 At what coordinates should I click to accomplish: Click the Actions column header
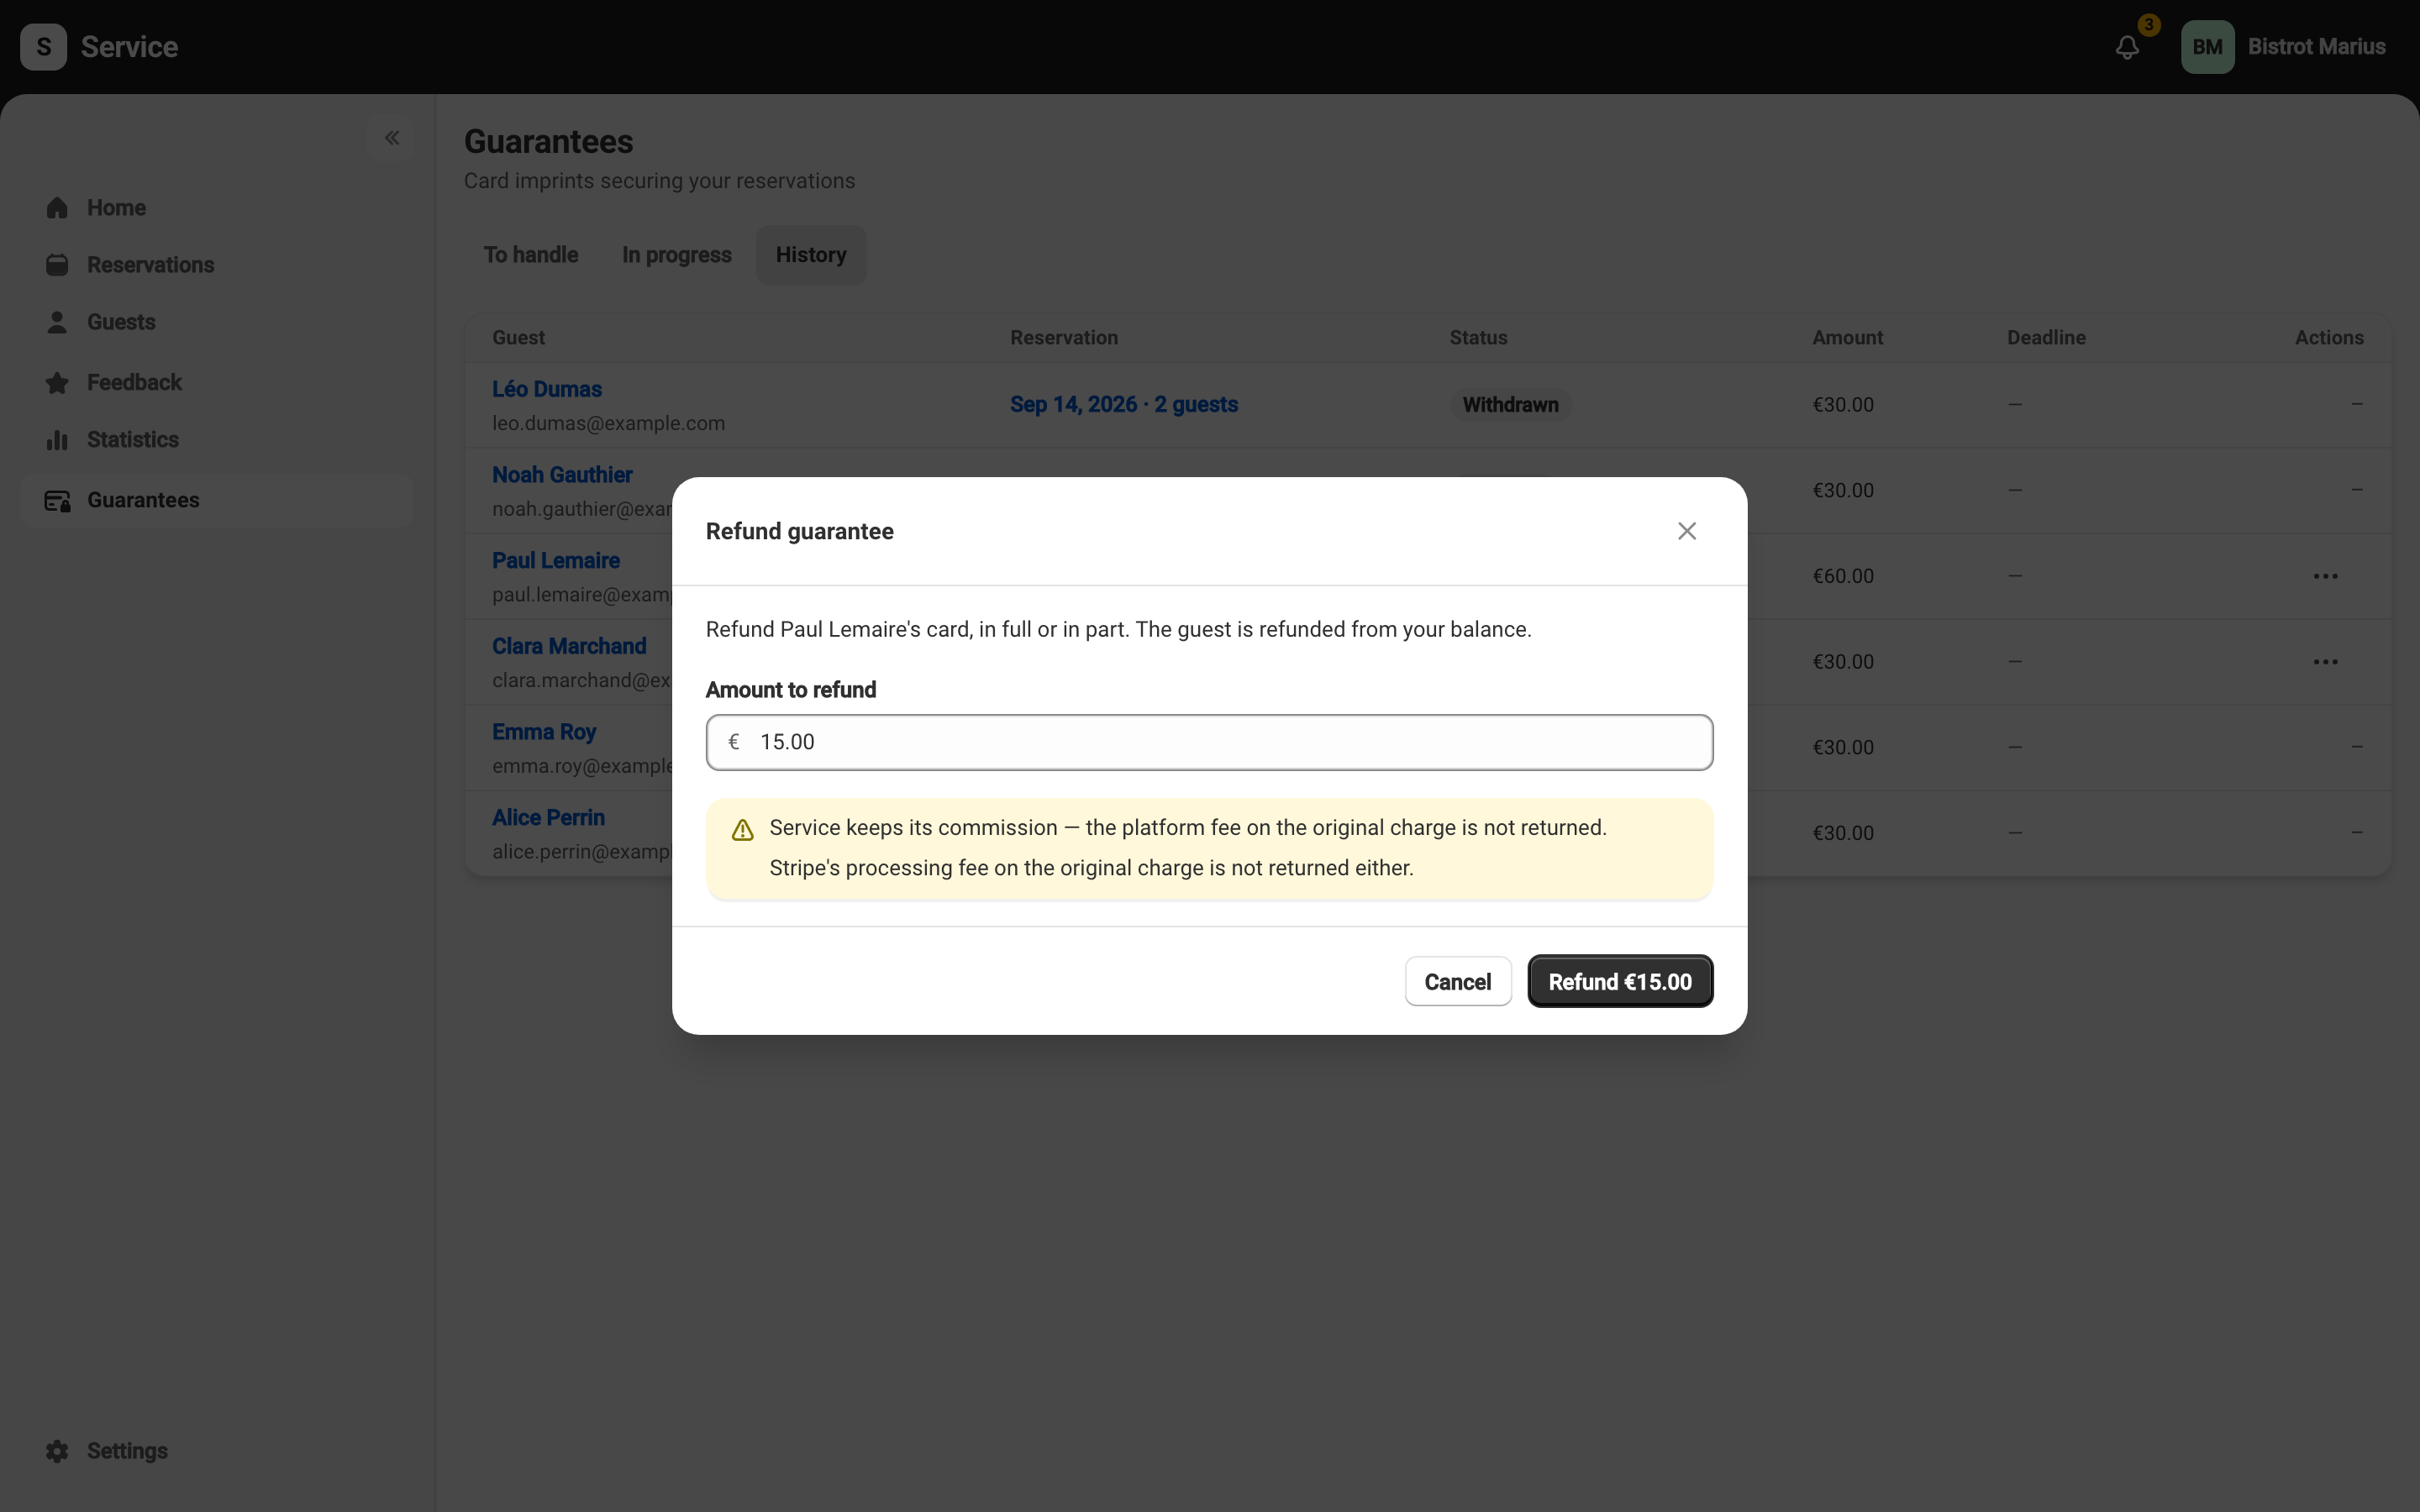2329,338
